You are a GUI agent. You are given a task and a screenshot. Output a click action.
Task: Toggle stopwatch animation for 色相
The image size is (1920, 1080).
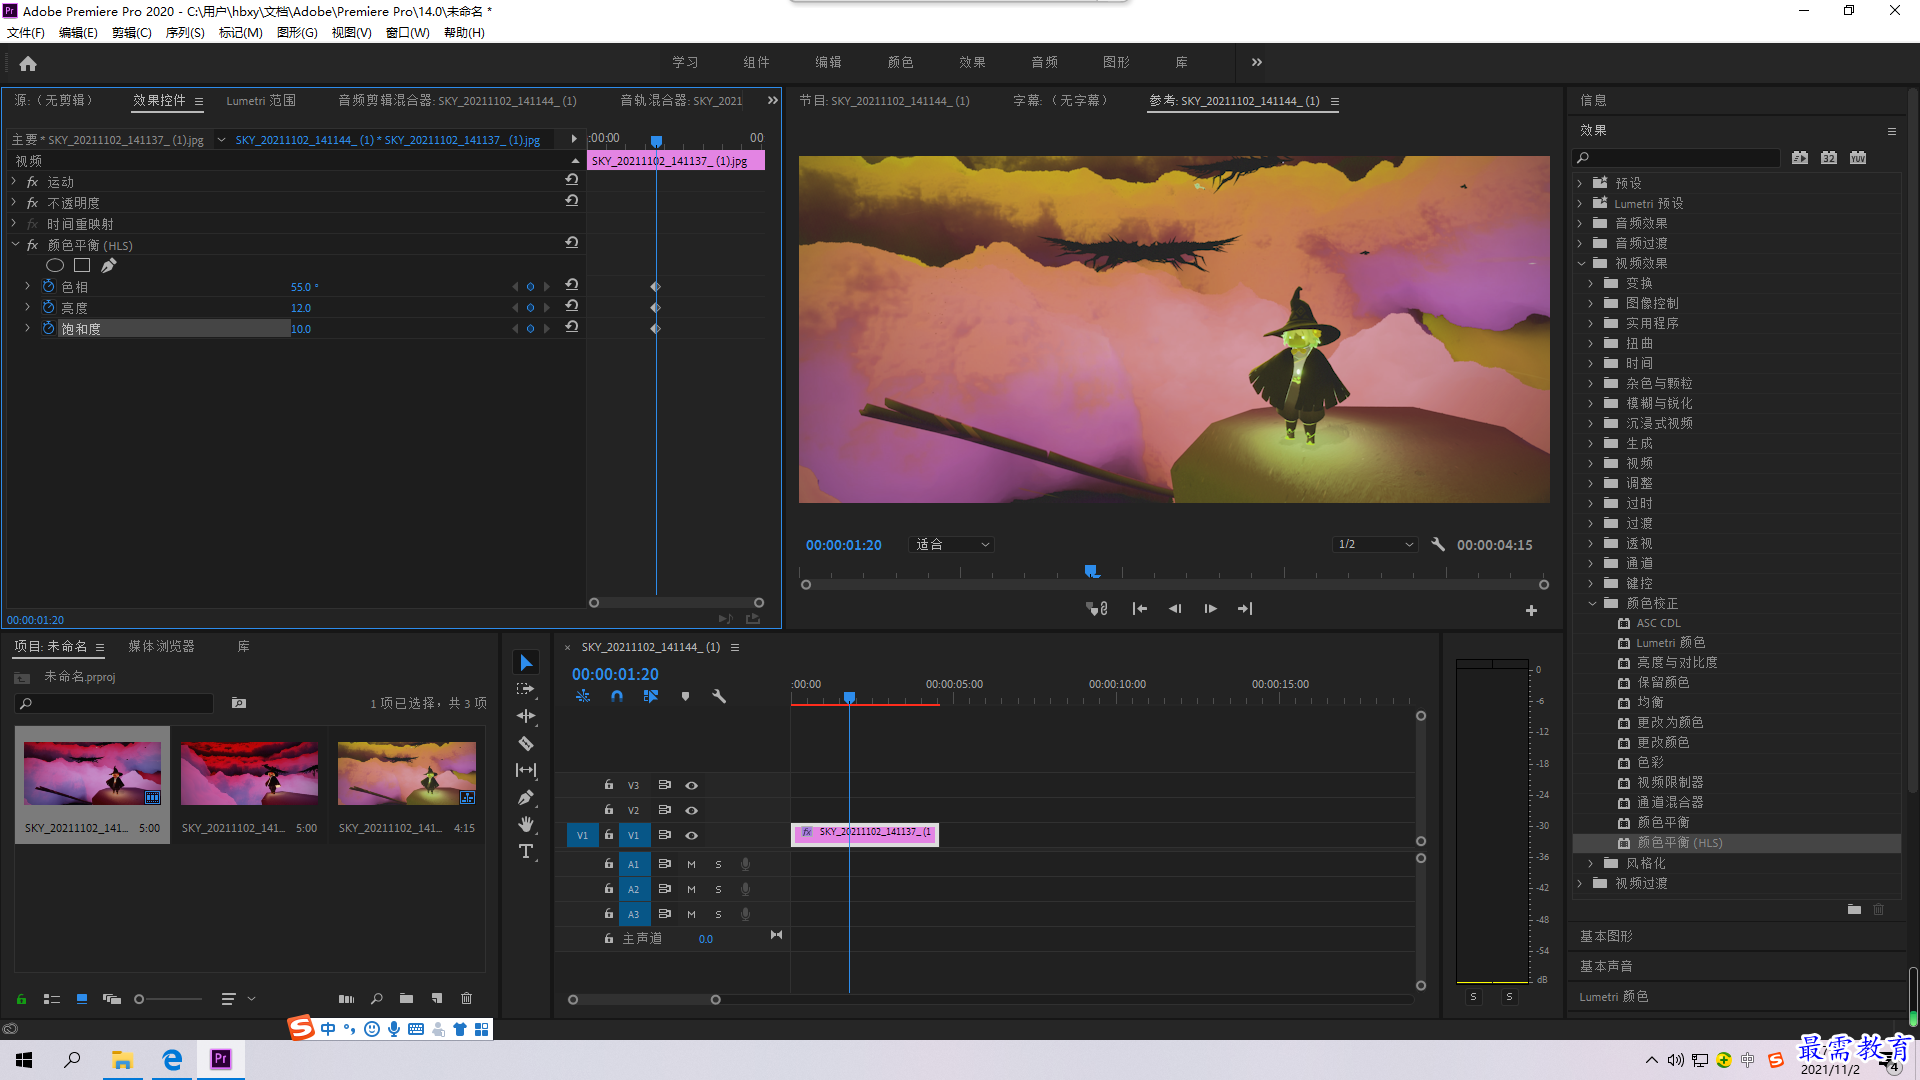[x=48, y=287]
